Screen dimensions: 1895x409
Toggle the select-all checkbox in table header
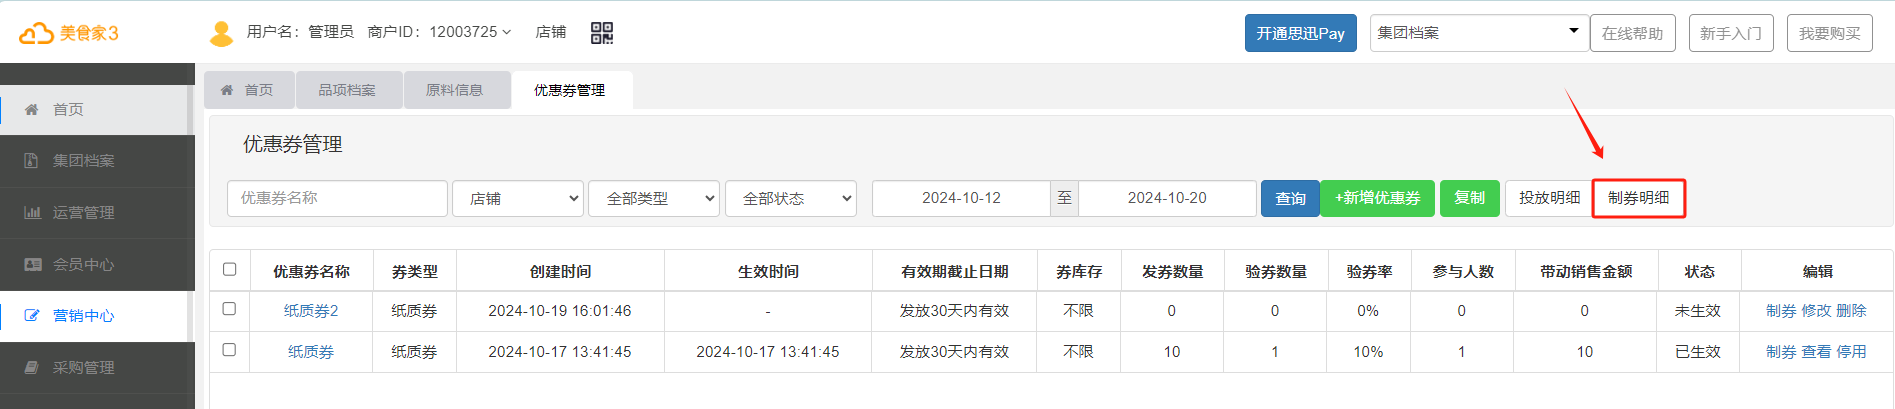click(229, 270)
